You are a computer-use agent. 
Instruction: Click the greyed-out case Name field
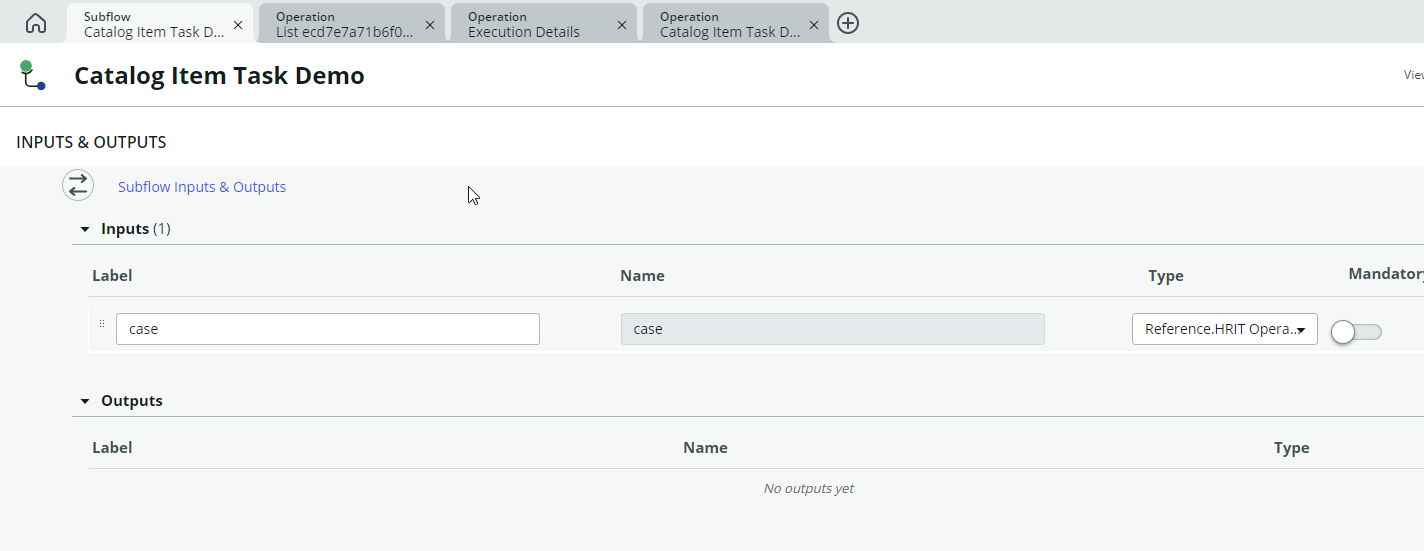coord(832,329)
